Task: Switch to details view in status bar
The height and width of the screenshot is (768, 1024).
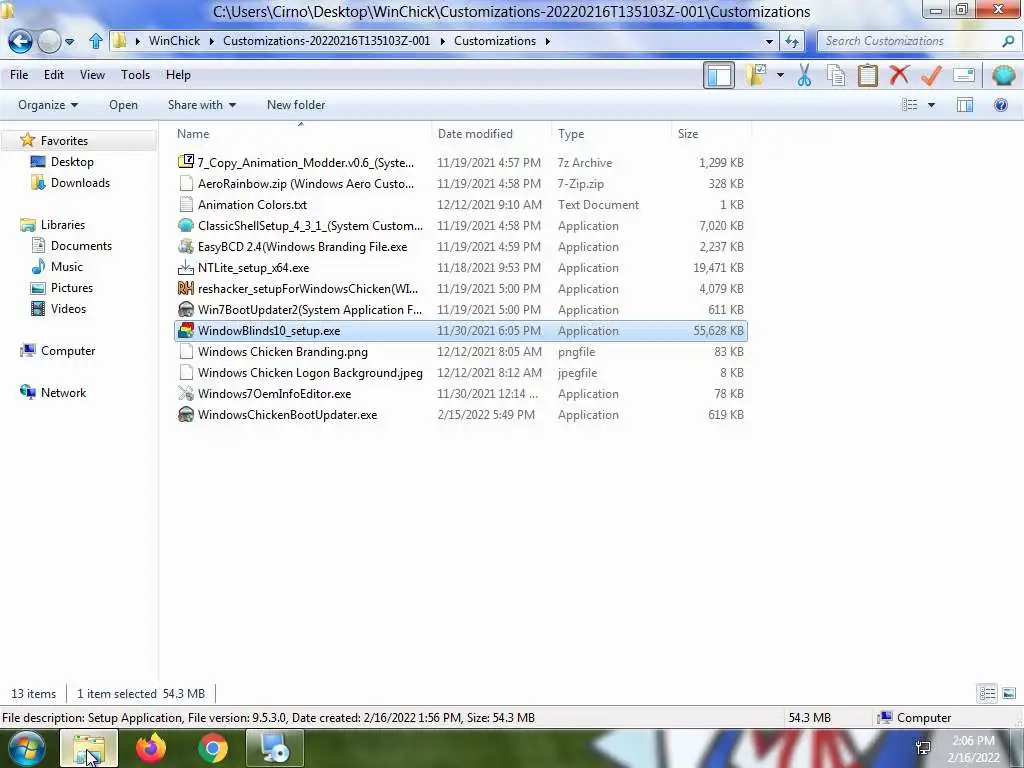Action: (987, 693)
